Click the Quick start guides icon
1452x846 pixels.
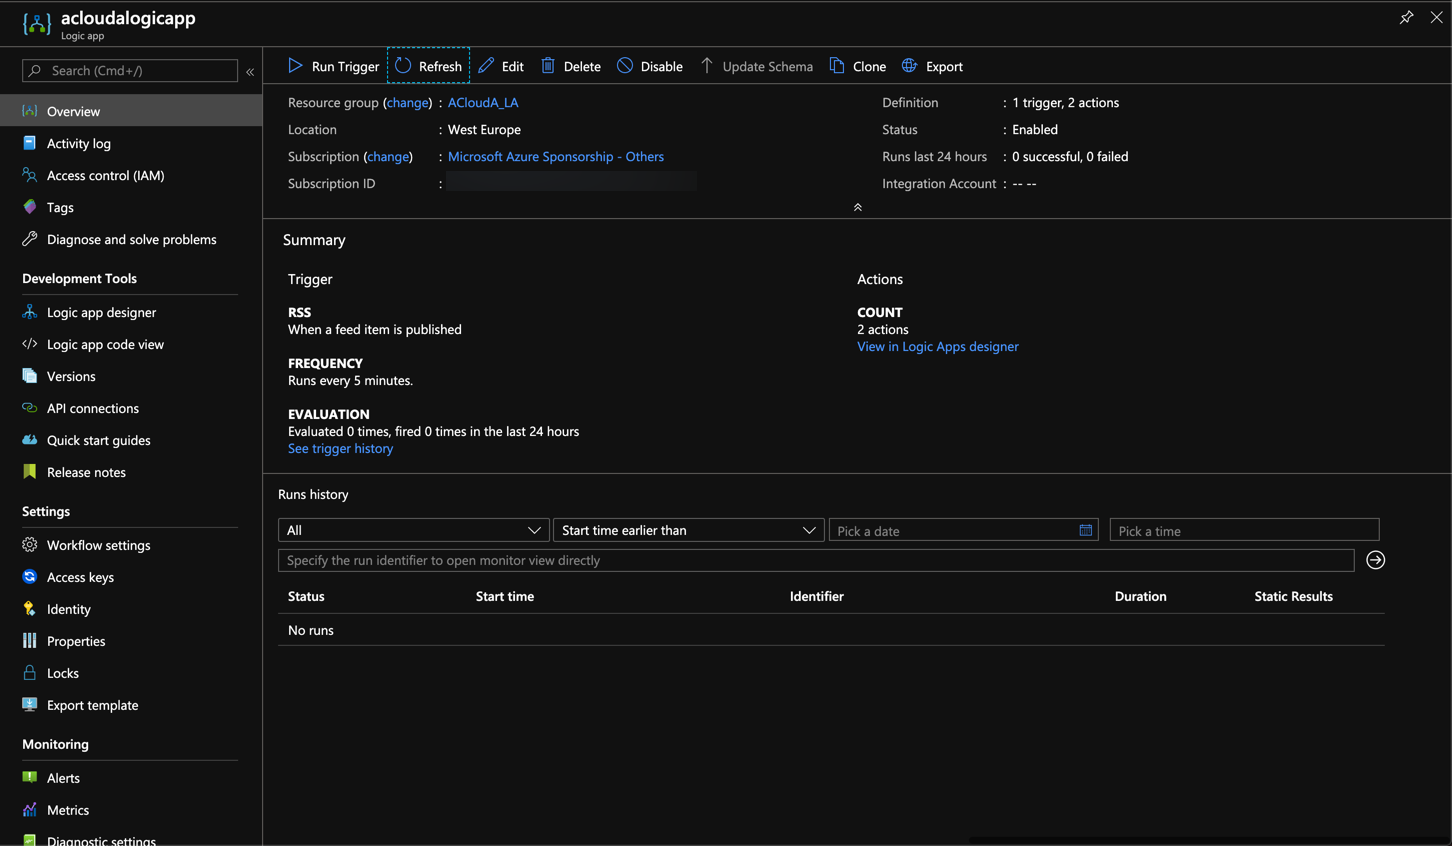30,440
